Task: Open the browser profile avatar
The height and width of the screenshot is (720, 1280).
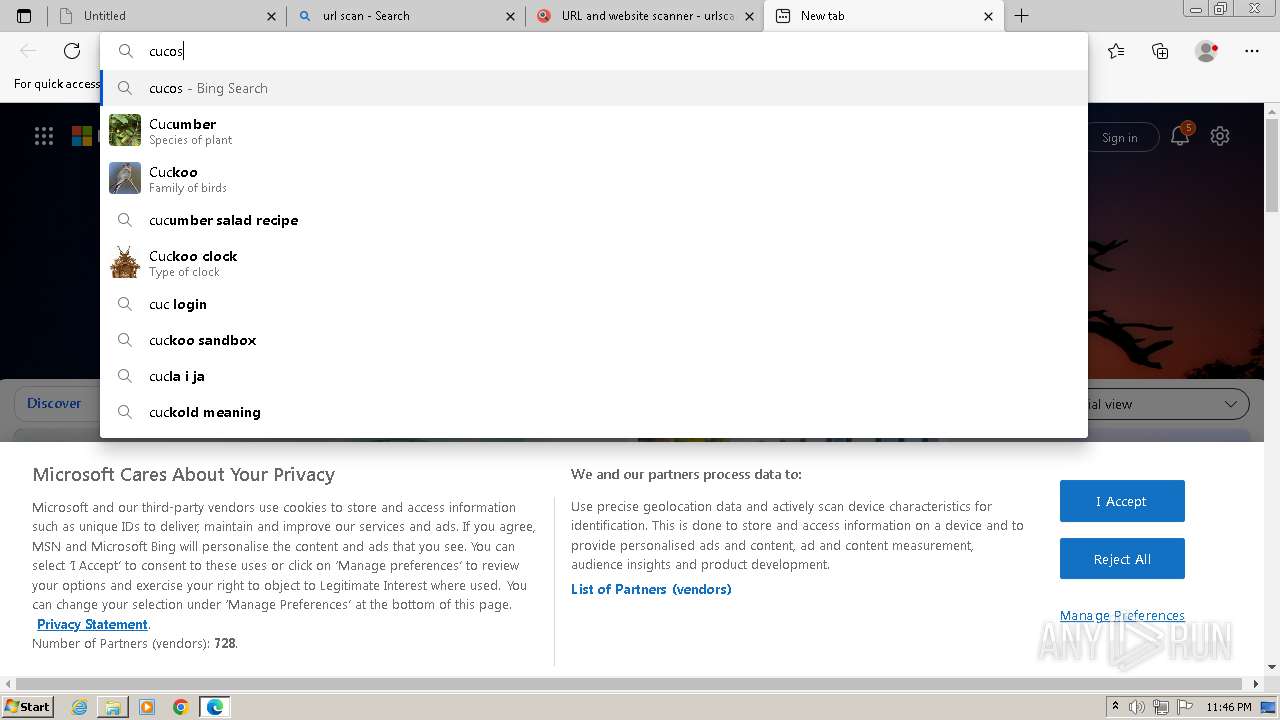Action: pyautogui.click(x=1207, y=51)
